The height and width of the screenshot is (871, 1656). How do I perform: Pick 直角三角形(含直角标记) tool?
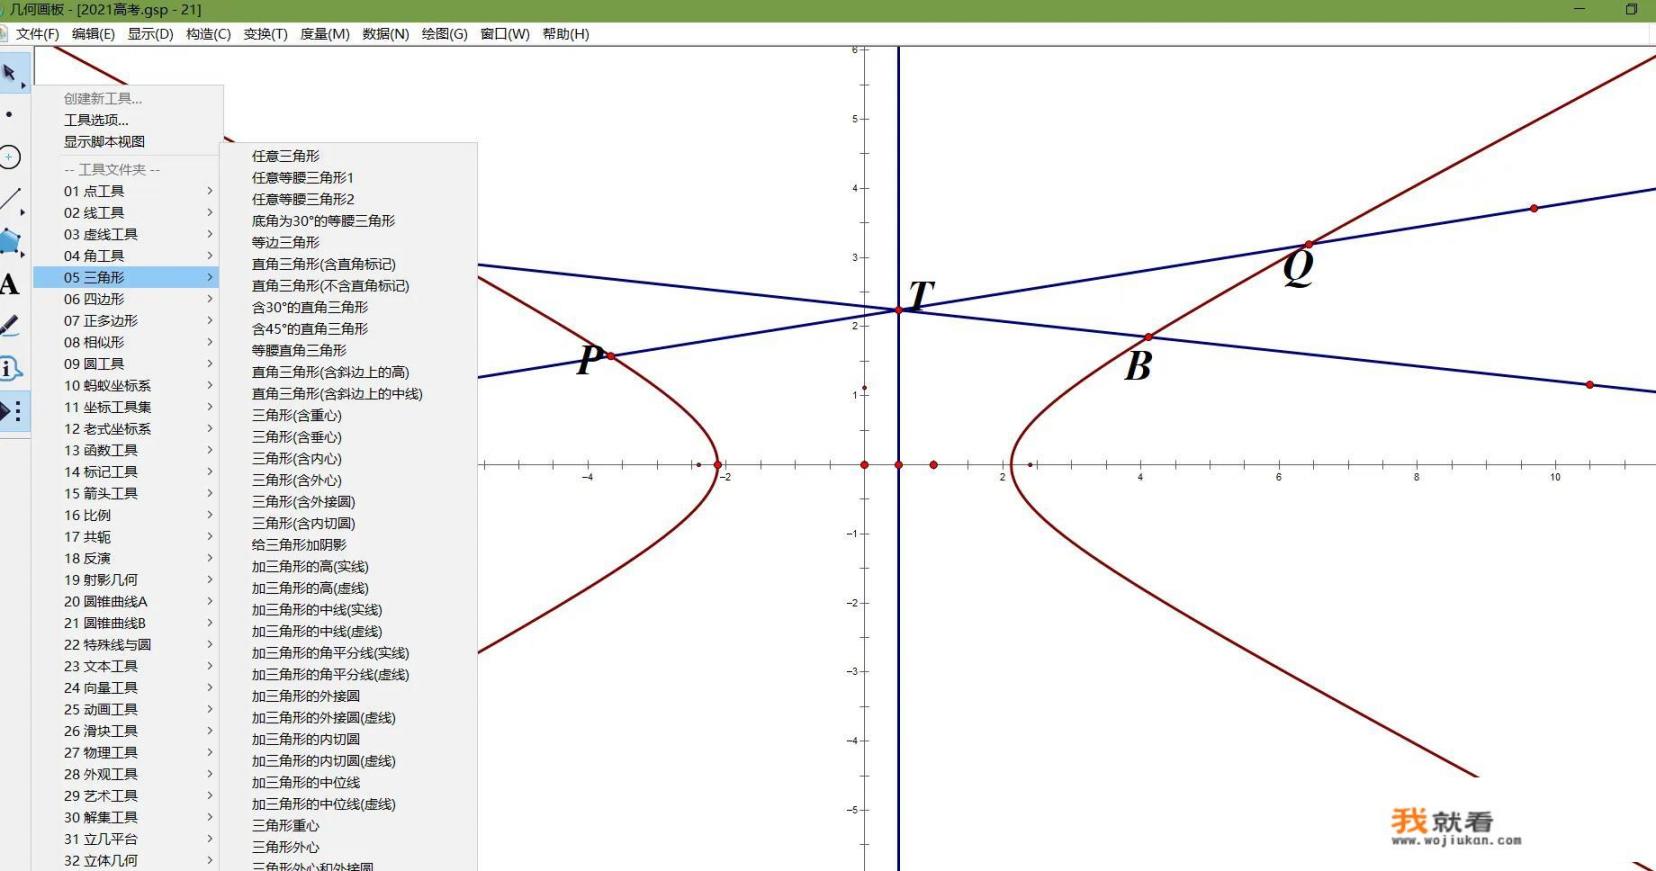324,264
